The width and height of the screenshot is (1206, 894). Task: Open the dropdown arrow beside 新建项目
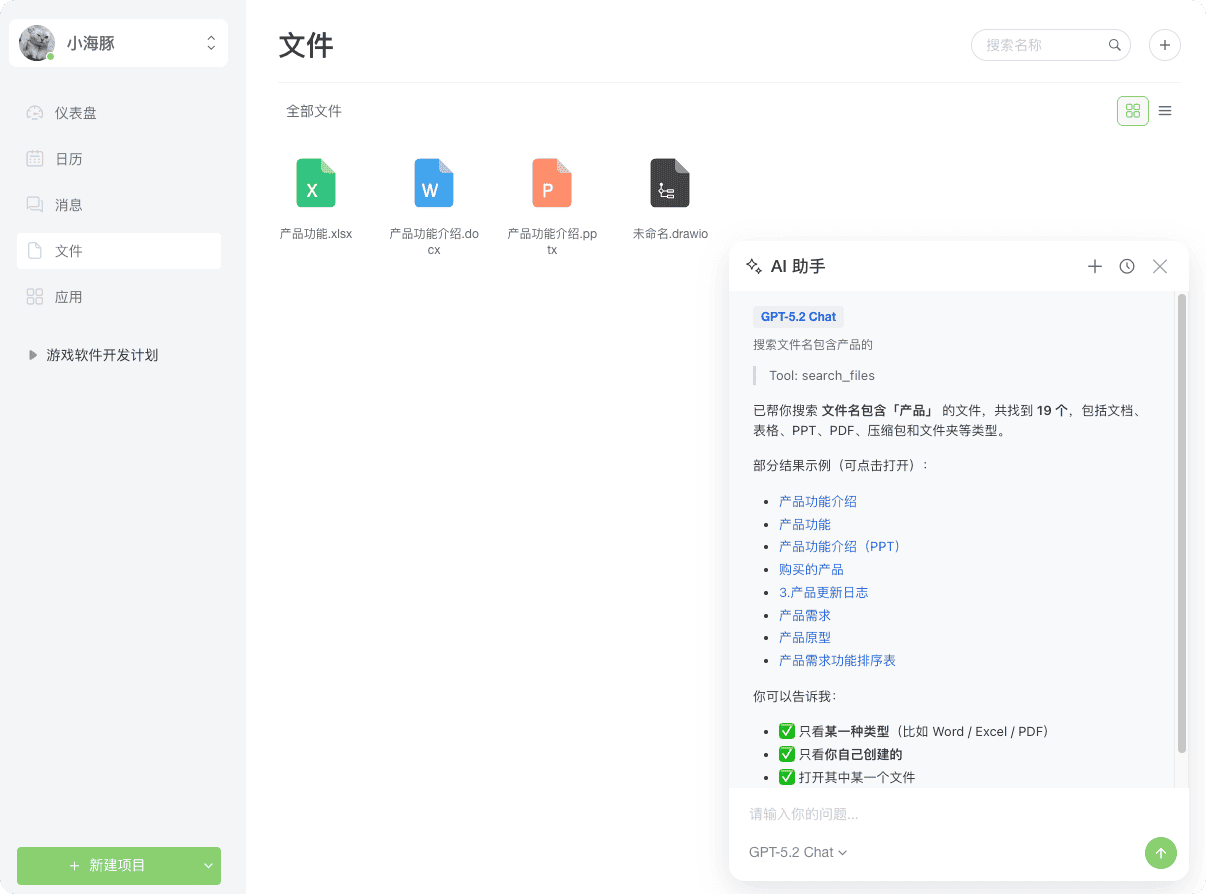tap(209, 865)
